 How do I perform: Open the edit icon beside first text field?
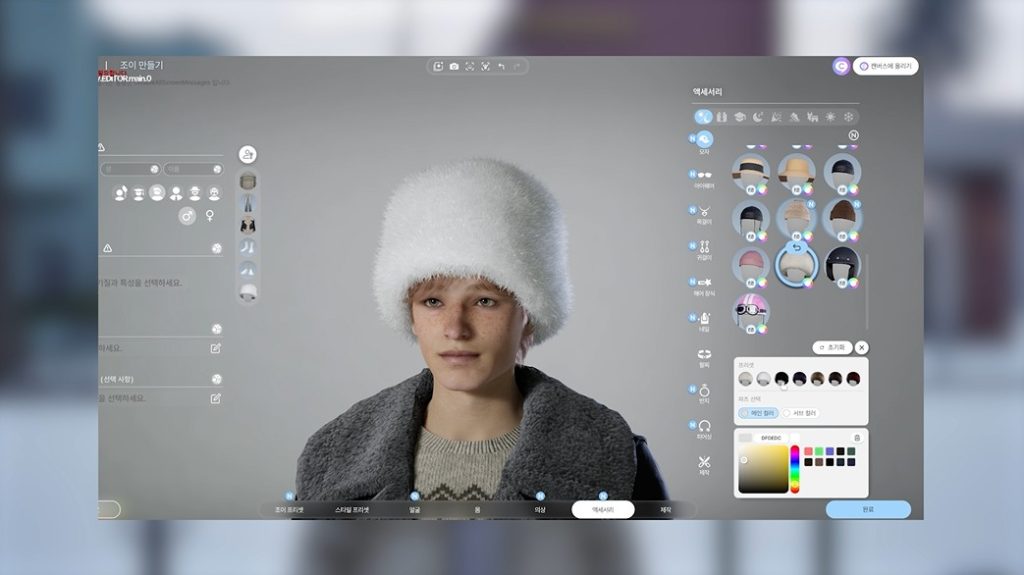click(216, 348)
